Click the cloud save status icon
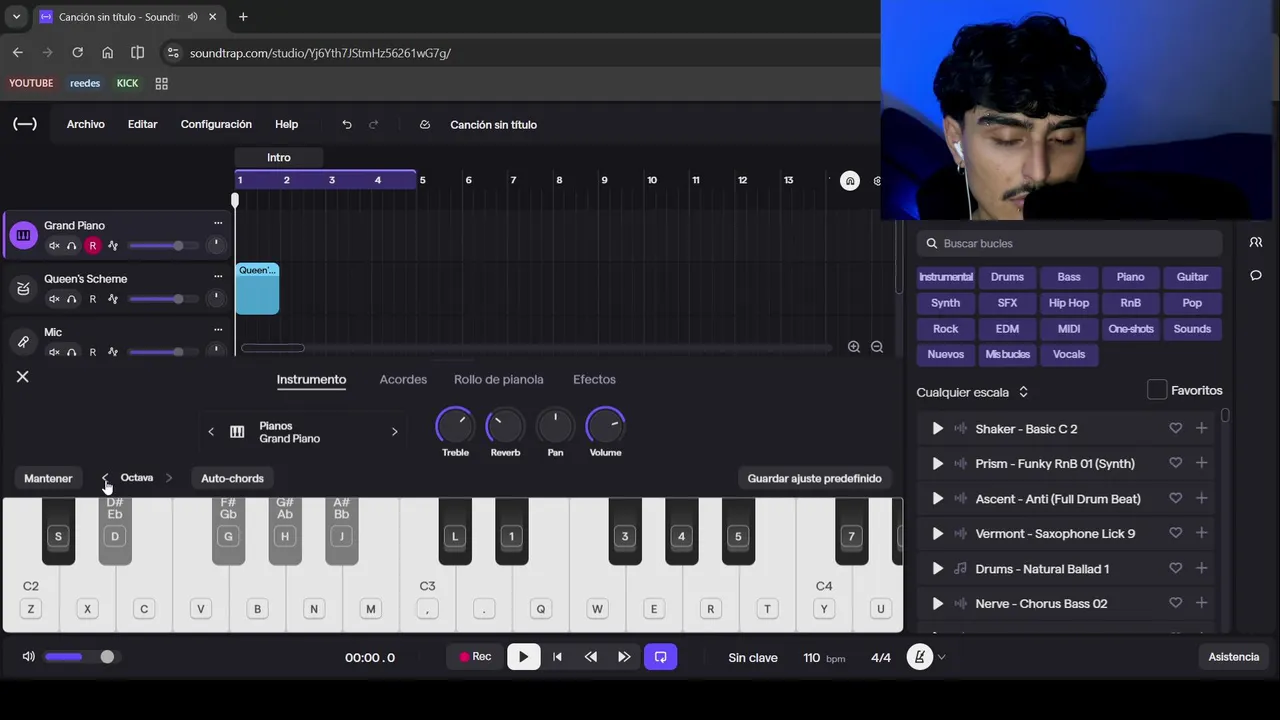Viewport: 1280px width, 720px height. [x=425, y=125]
